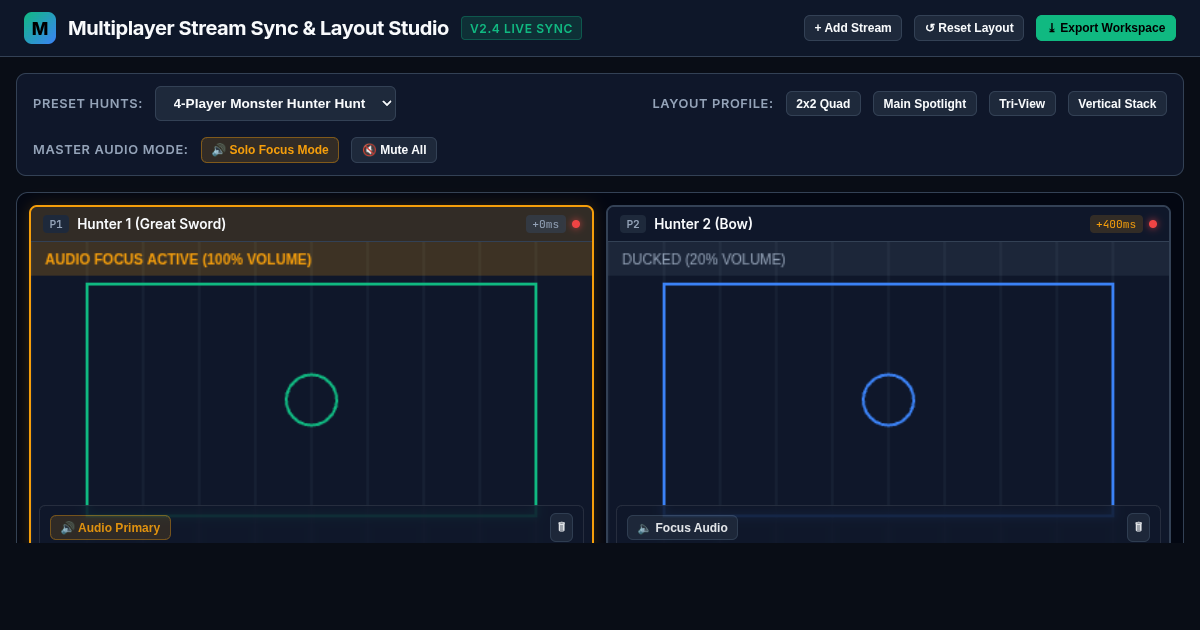Switch to Main Spotlight layout
The height and width of the screenshot is (630, 1200).
925,104
